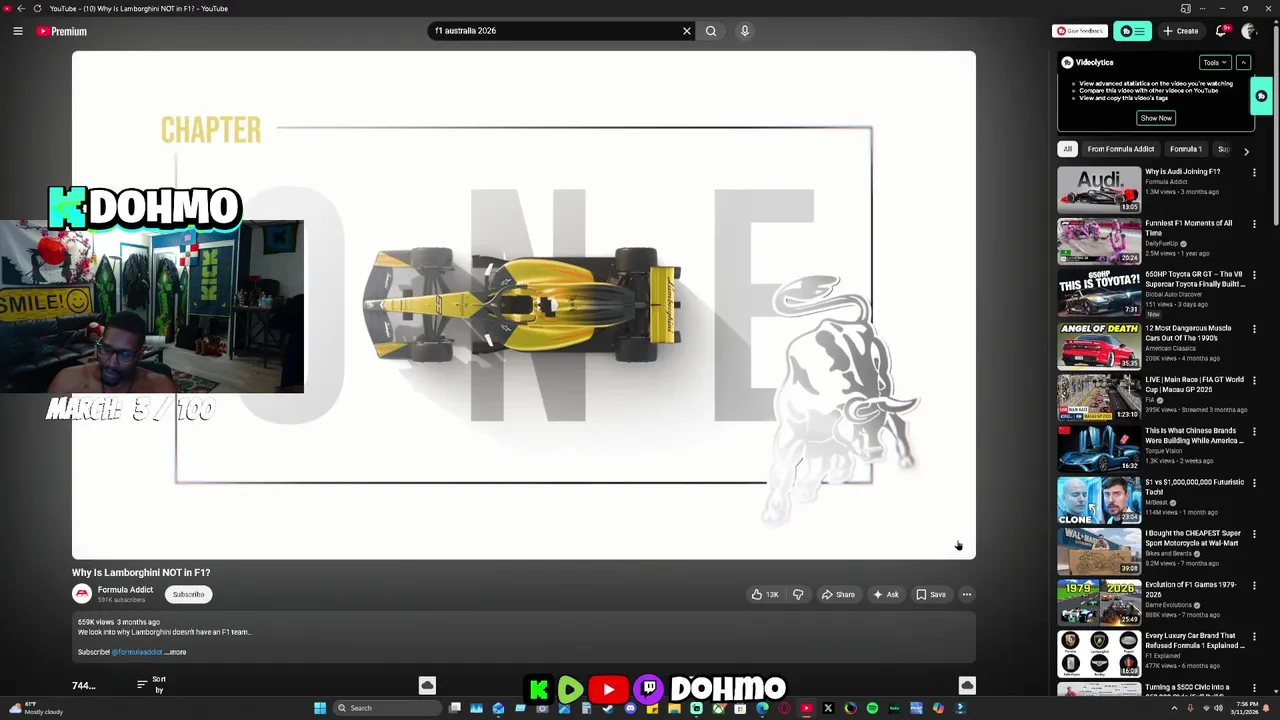The height and width of the screenshot is (720, 1280).
Task: Open 'Why is Audi Joining F1?' thumbnail
Action: click(x=1099, y=189)
